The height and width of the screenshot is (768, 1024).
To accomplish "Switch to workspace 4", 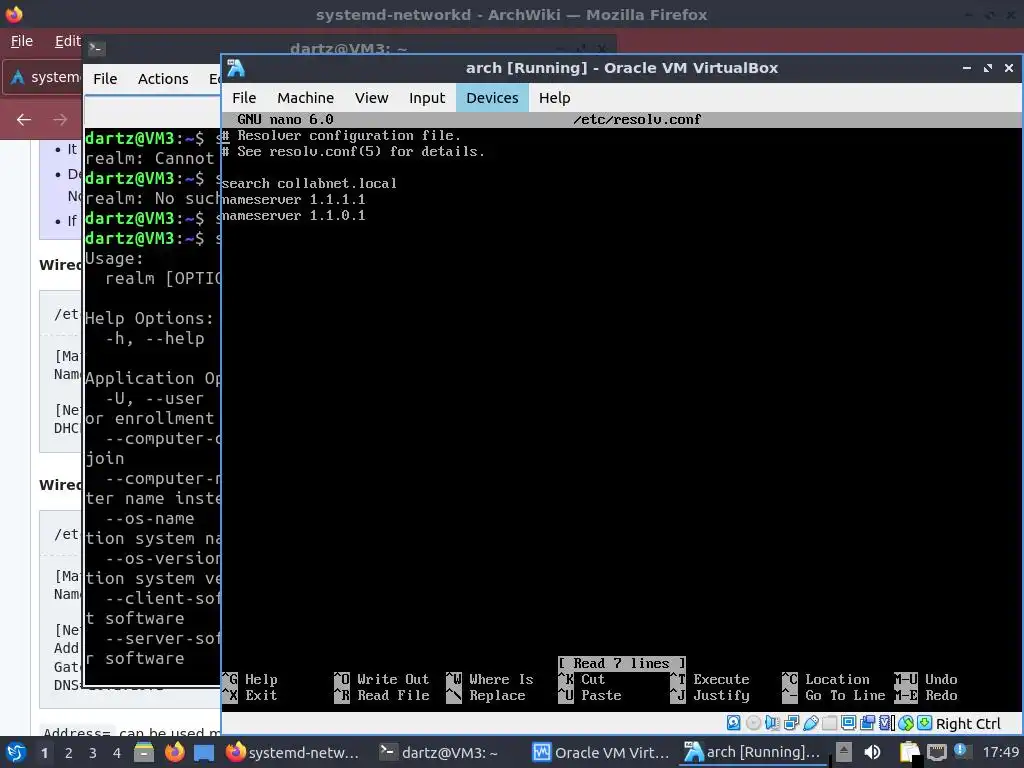I will [x=117, y=753].
